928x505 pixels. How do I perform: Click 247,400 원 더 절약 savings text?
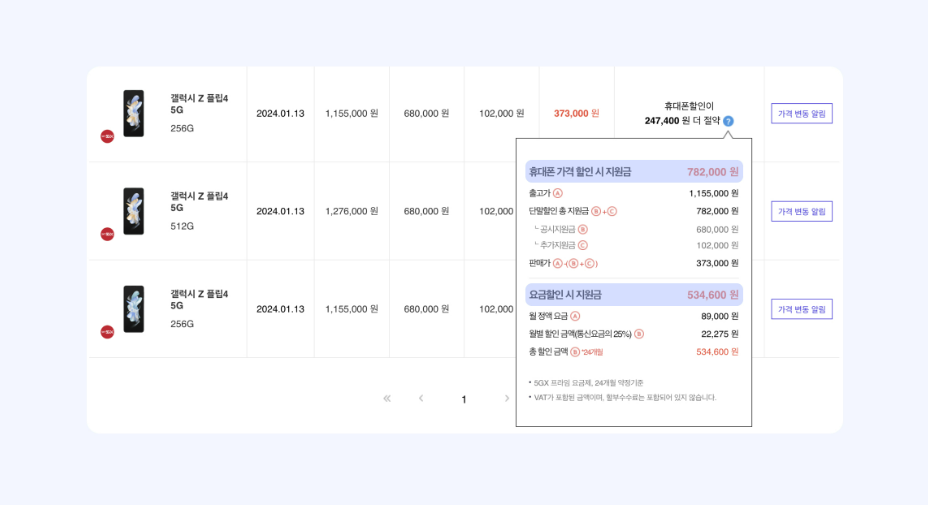pos(682,121)
